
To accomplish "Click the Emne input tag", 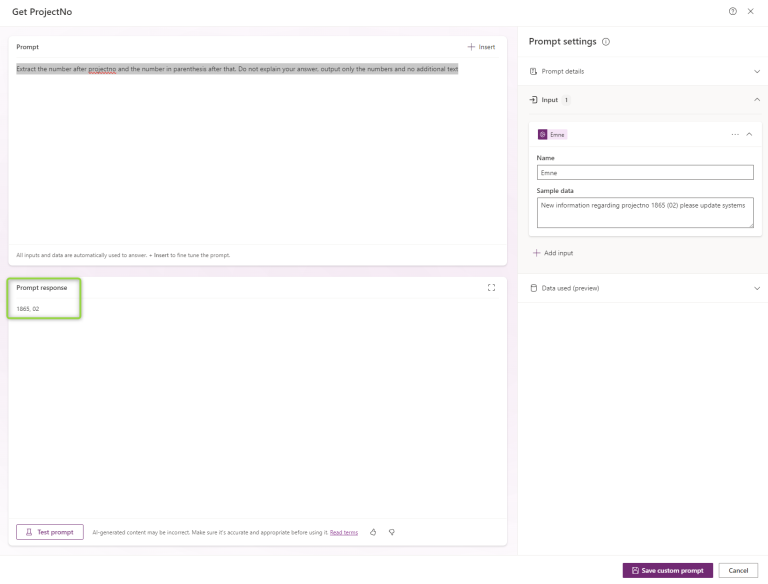I will 552,134.
